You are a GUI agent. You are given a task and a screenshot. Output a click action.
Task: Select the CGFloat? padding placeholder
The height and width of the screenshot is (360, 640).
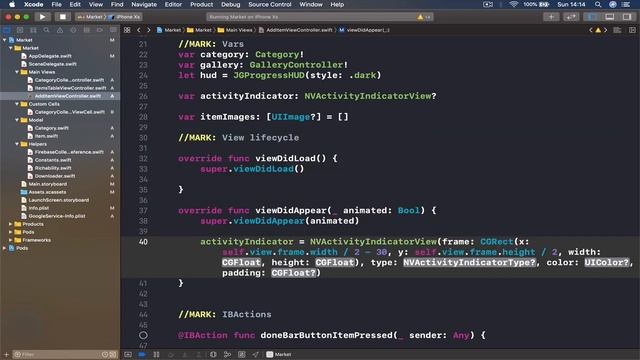click(294, 273)
